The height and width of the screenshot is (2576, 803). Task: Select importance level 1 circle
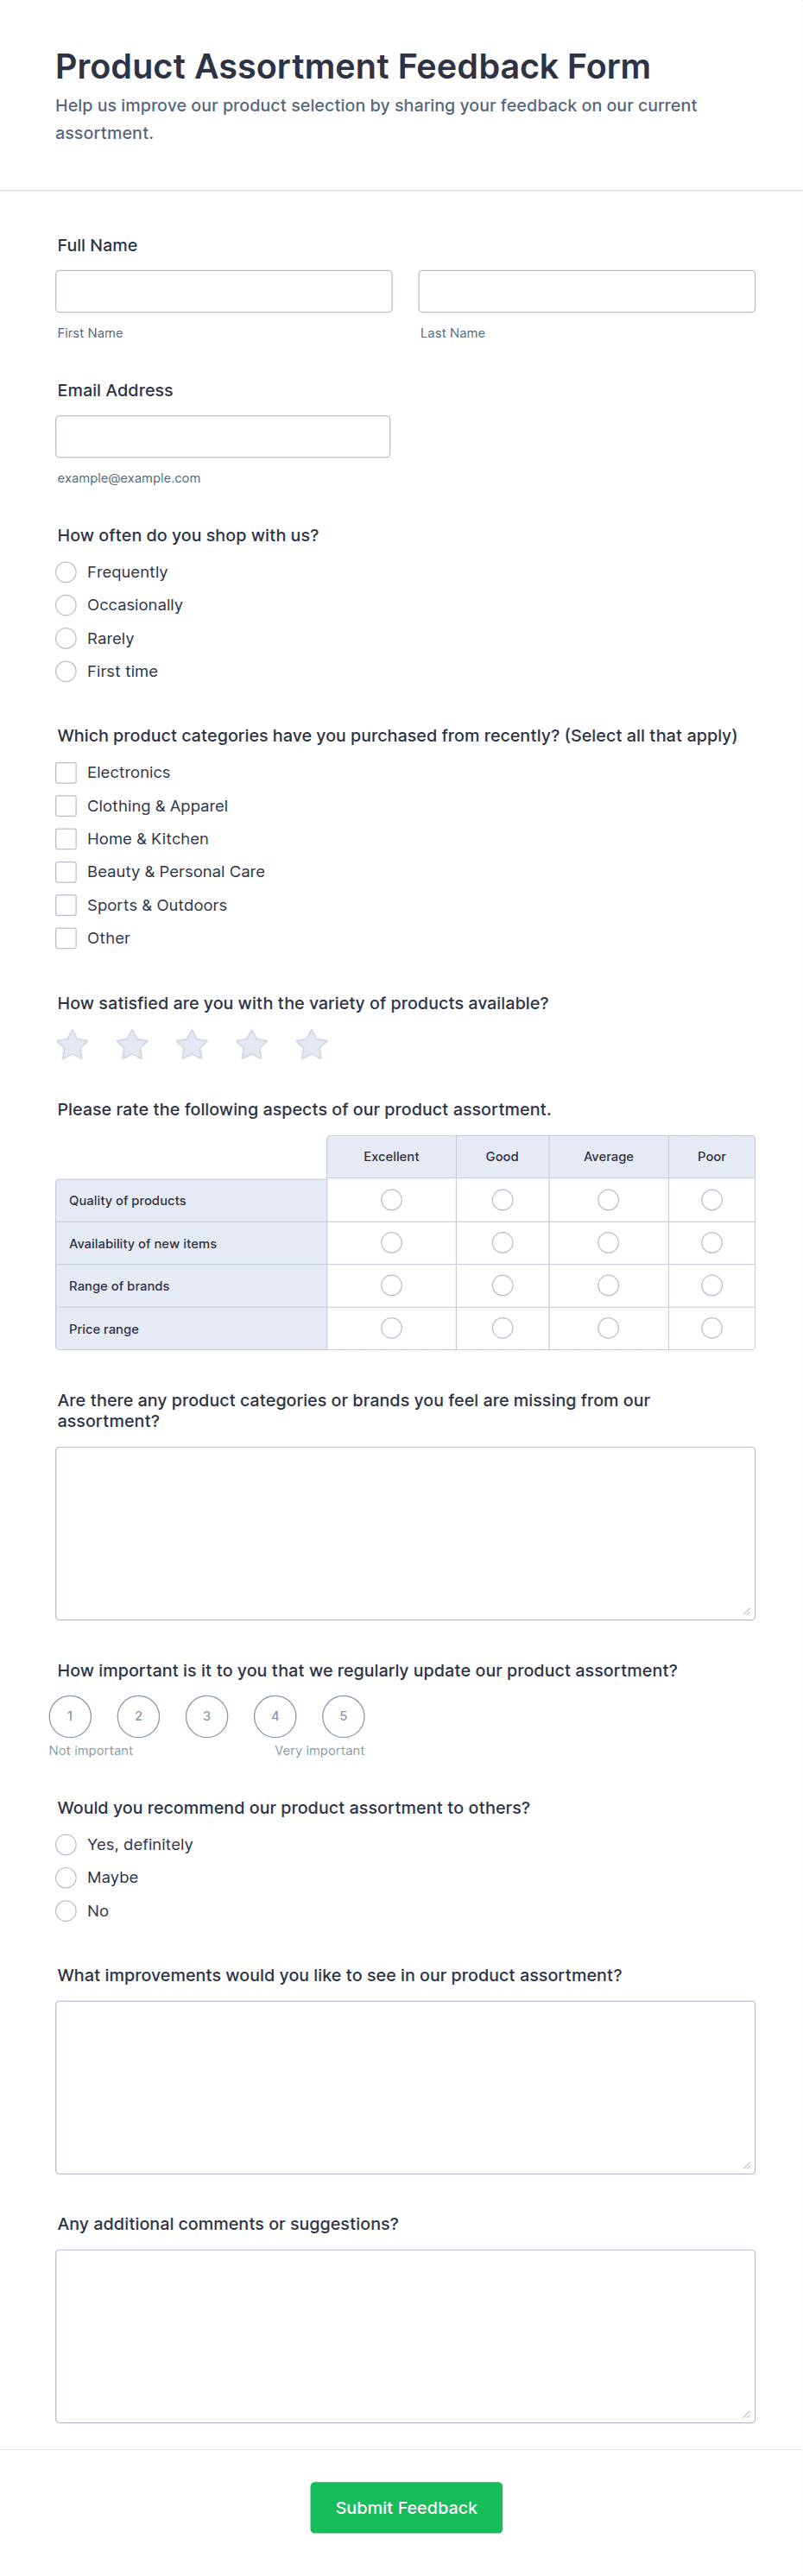pyautogui.click(x=70, y=1716)
